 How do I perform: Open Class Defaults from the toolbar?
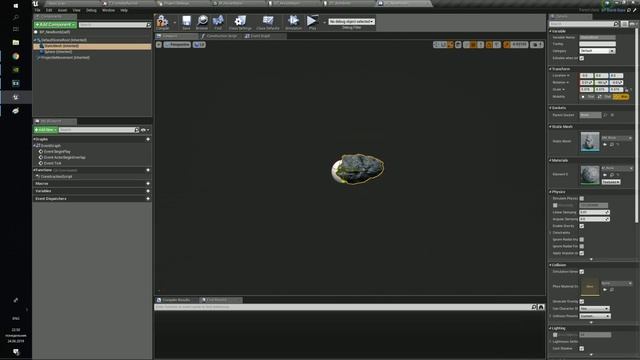(x=268, y=22)
